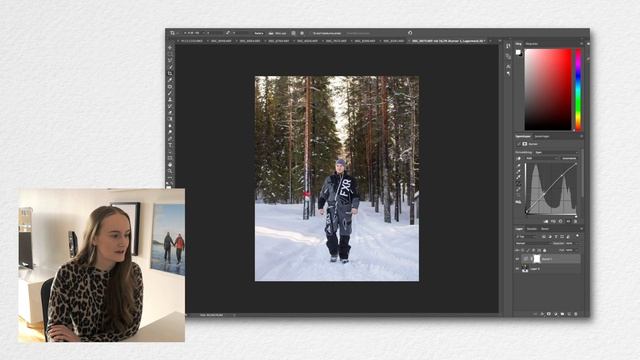Select the History Brush tool
Screen dimensions: 640x360
coord(170,106)
